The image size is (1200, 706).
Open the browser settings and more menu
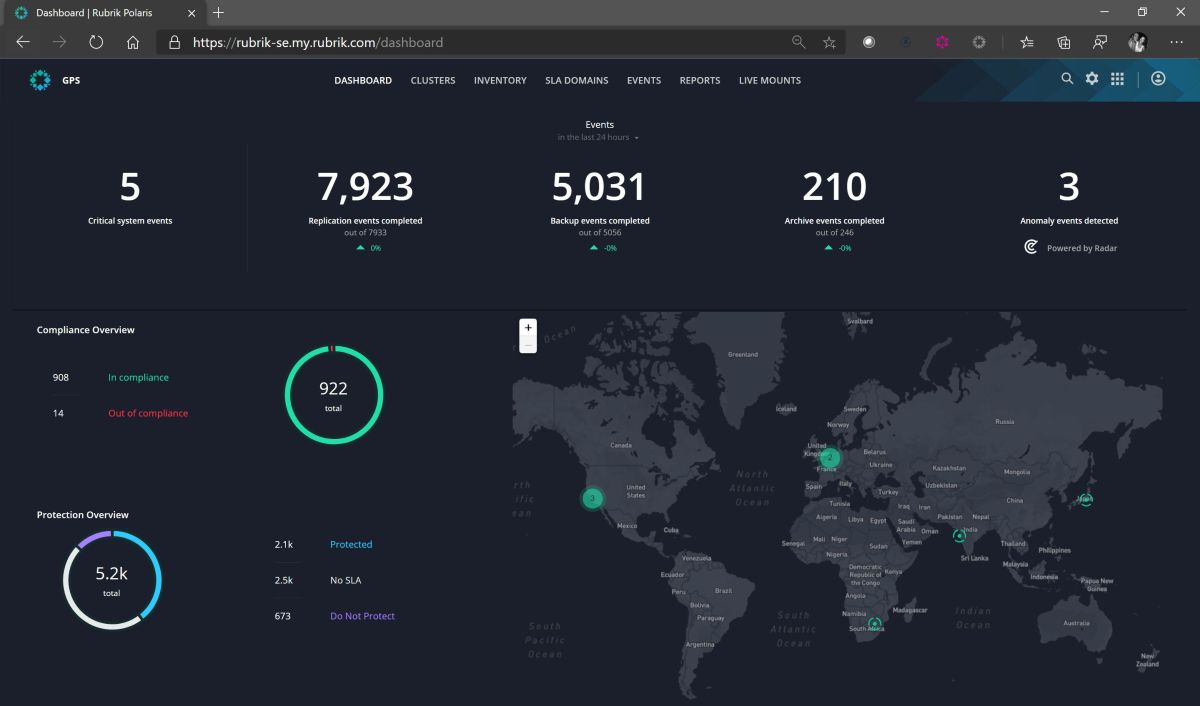tap(1176, 42)
